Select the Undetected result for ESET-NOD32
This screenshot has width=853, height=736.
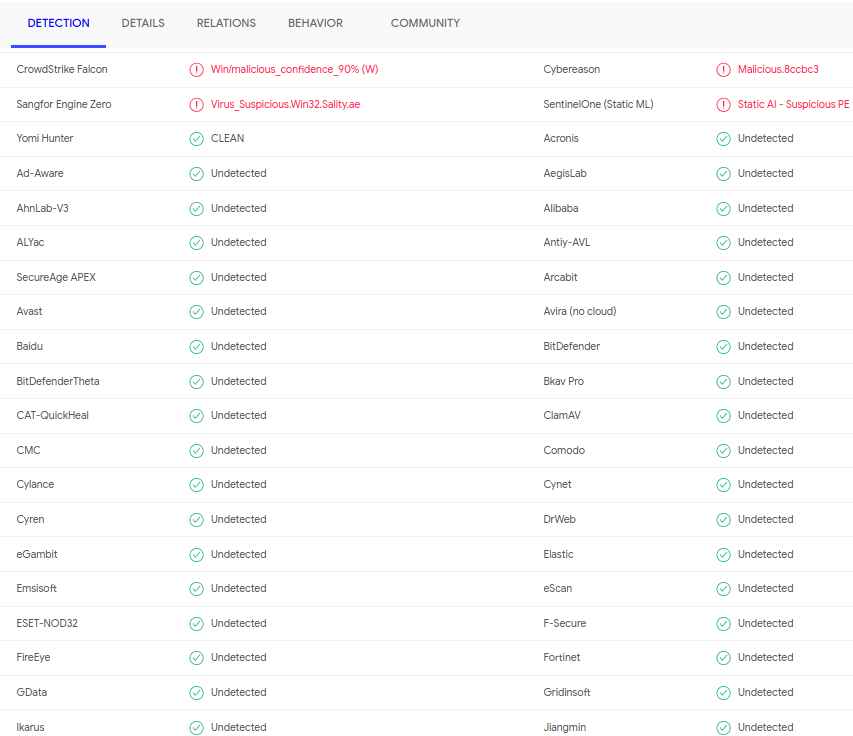point(239,623)
